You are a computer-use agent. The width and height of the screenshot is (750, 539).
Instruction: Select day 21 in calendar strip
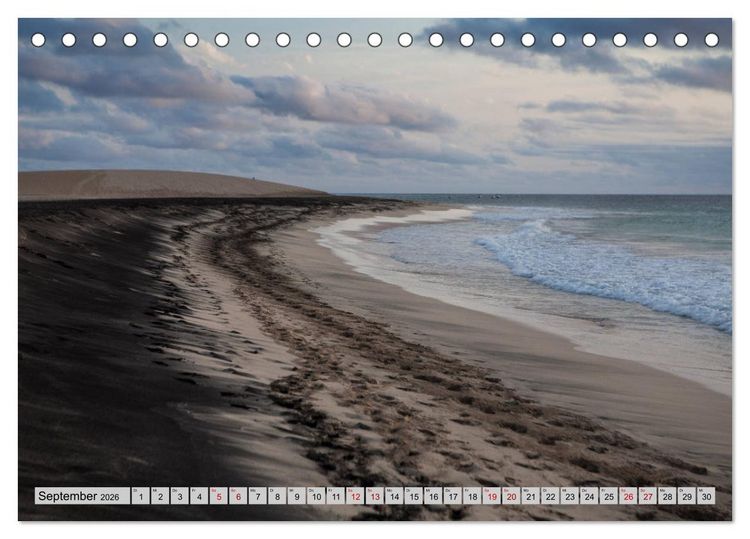point(531,495)
